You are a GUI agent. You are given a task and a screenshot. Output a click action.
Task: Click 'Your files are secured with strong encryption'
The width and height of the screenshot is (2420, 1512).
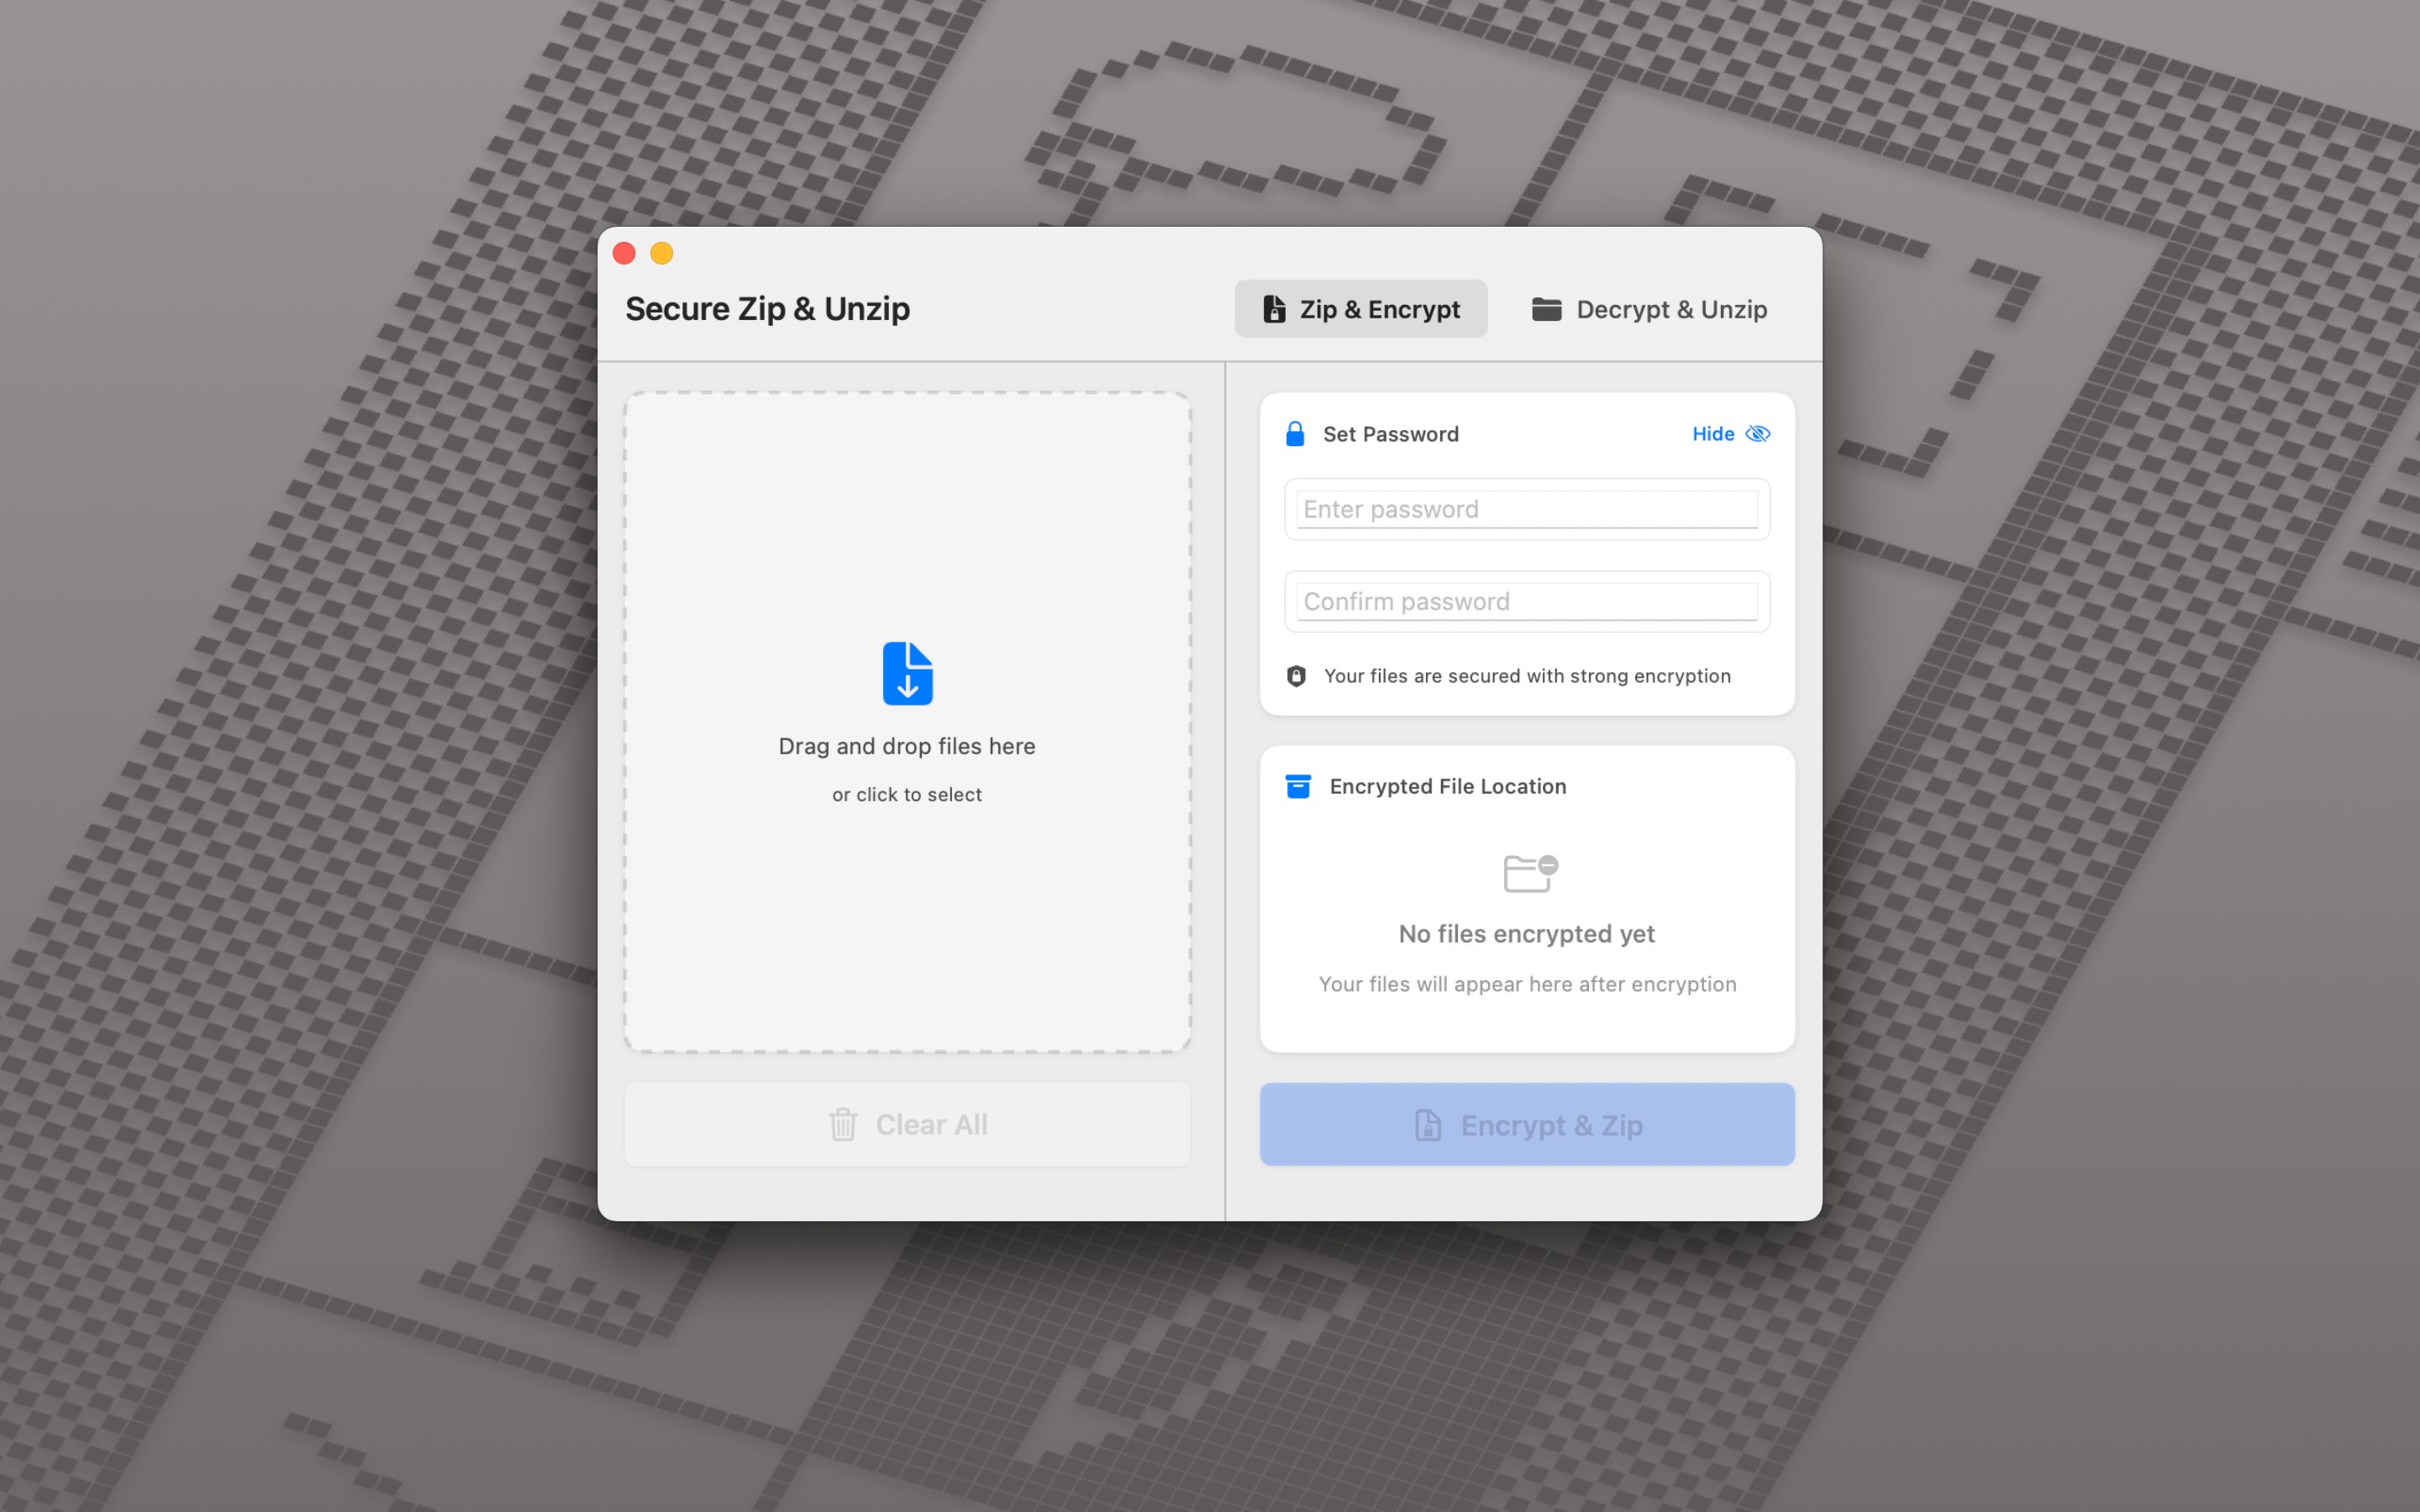point(1527,676)
